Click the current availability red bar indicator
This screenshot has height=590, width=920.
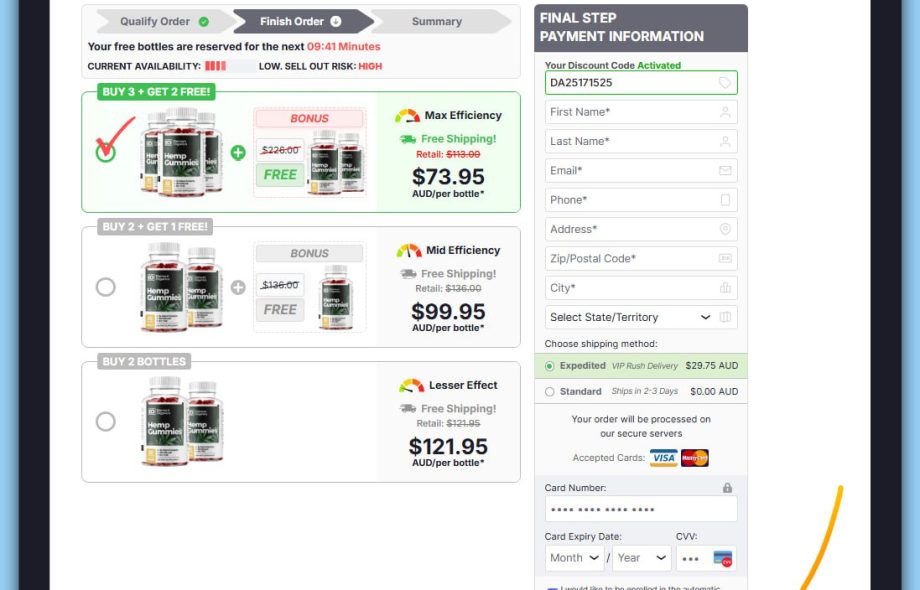(x=215, y=66)
